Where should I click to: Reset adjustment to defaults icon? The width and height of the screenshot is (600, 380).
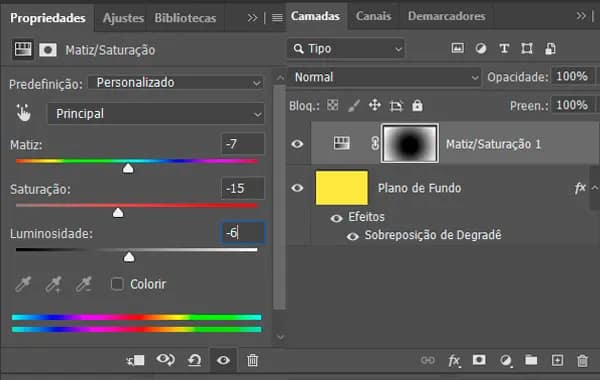click(194, 360)
